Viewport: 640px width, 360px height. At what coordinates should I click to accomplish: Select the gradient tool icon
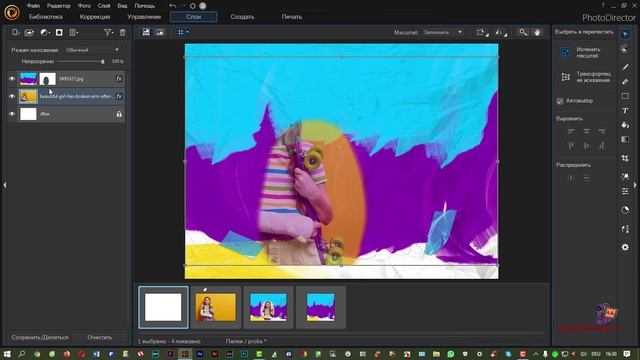pos(625,139)
